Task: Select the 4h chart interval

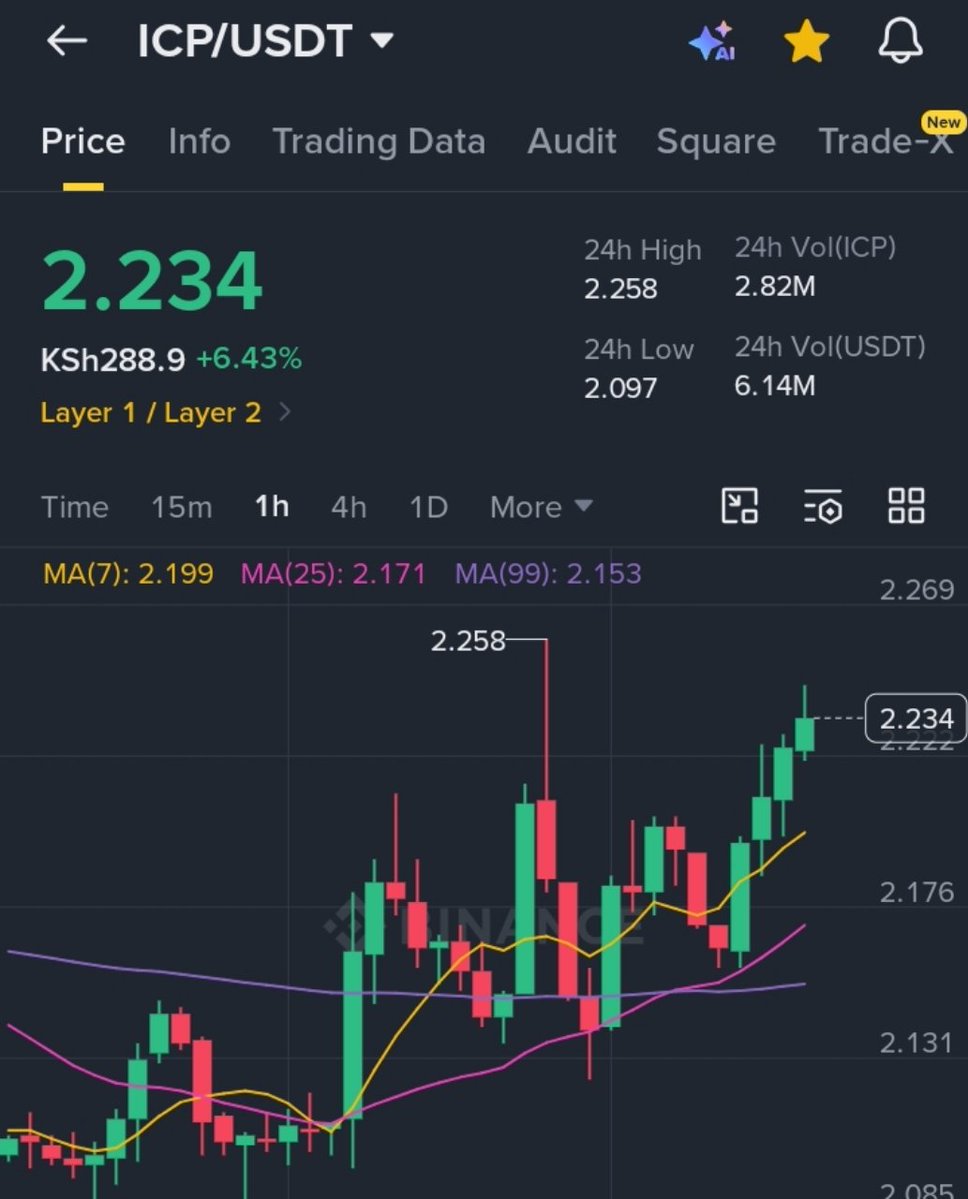Action: 349,507
